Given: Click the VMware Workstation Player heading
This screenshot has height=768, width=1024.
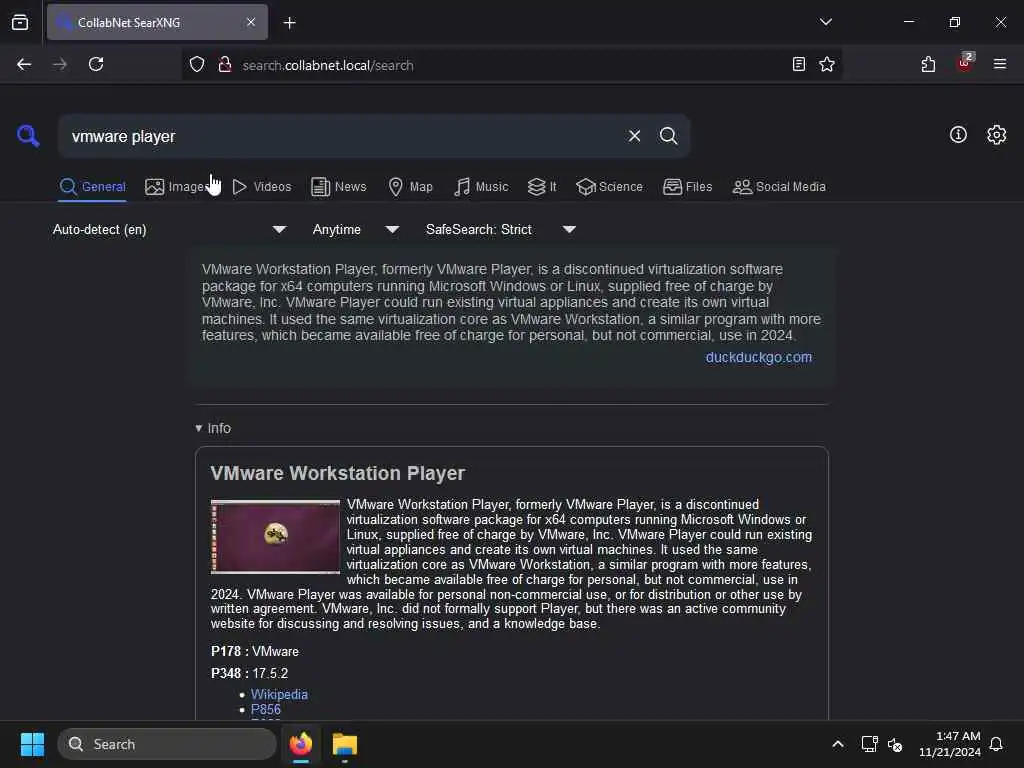Looking at the screenshot, I should [x=338, y=473].
